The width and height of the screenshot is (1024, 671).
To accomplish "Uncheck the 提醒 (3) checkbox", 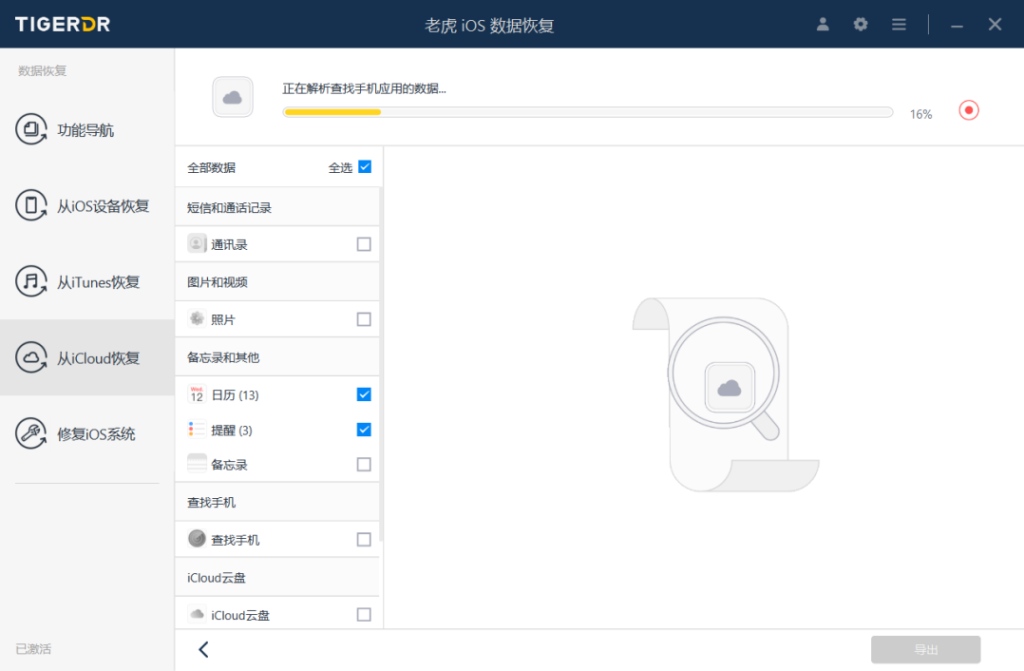I will pos(364,430).
